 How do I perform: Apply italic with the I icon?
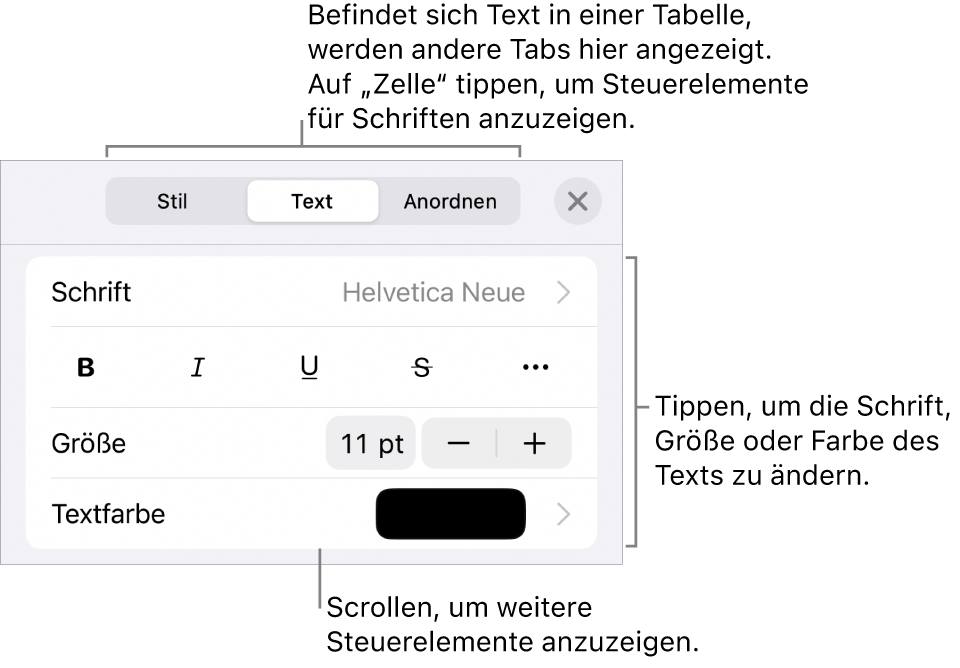(197, 367)
